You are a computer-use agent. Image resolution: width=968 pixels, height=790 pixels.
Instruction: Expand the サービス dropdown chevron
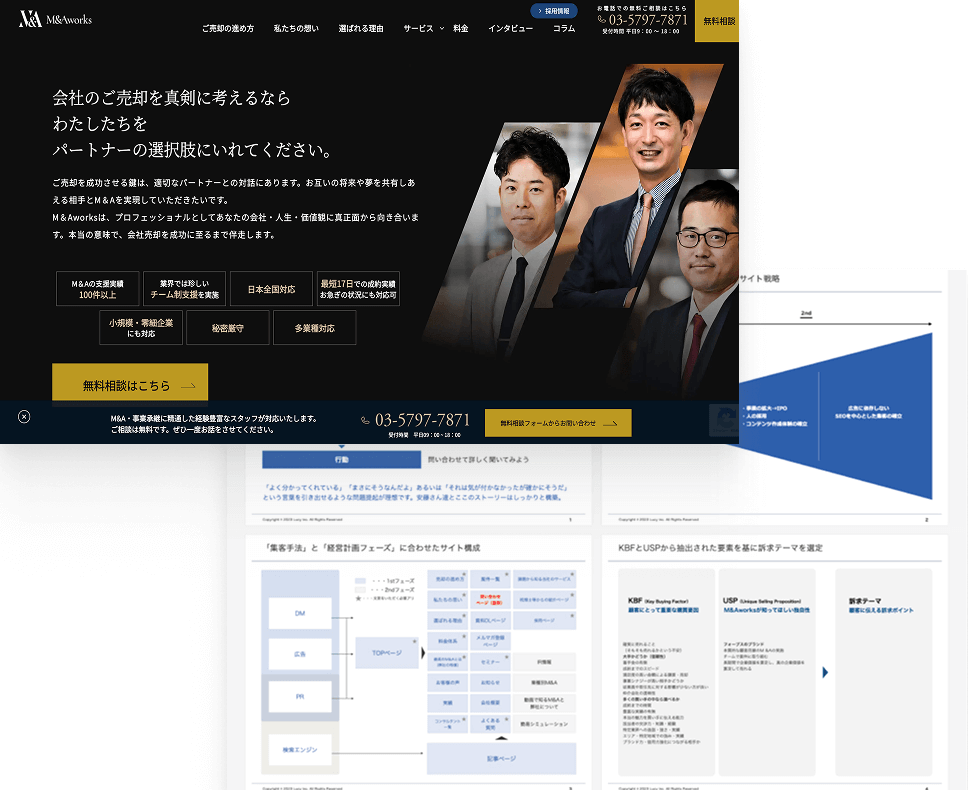441,28
